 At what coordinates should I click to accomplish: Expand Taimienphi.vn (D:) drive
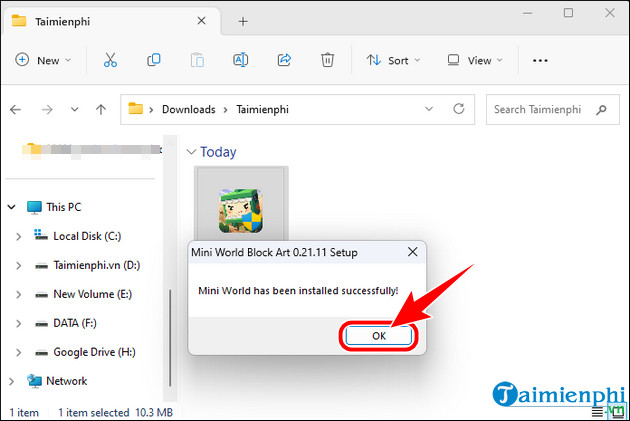coord(18,265)
